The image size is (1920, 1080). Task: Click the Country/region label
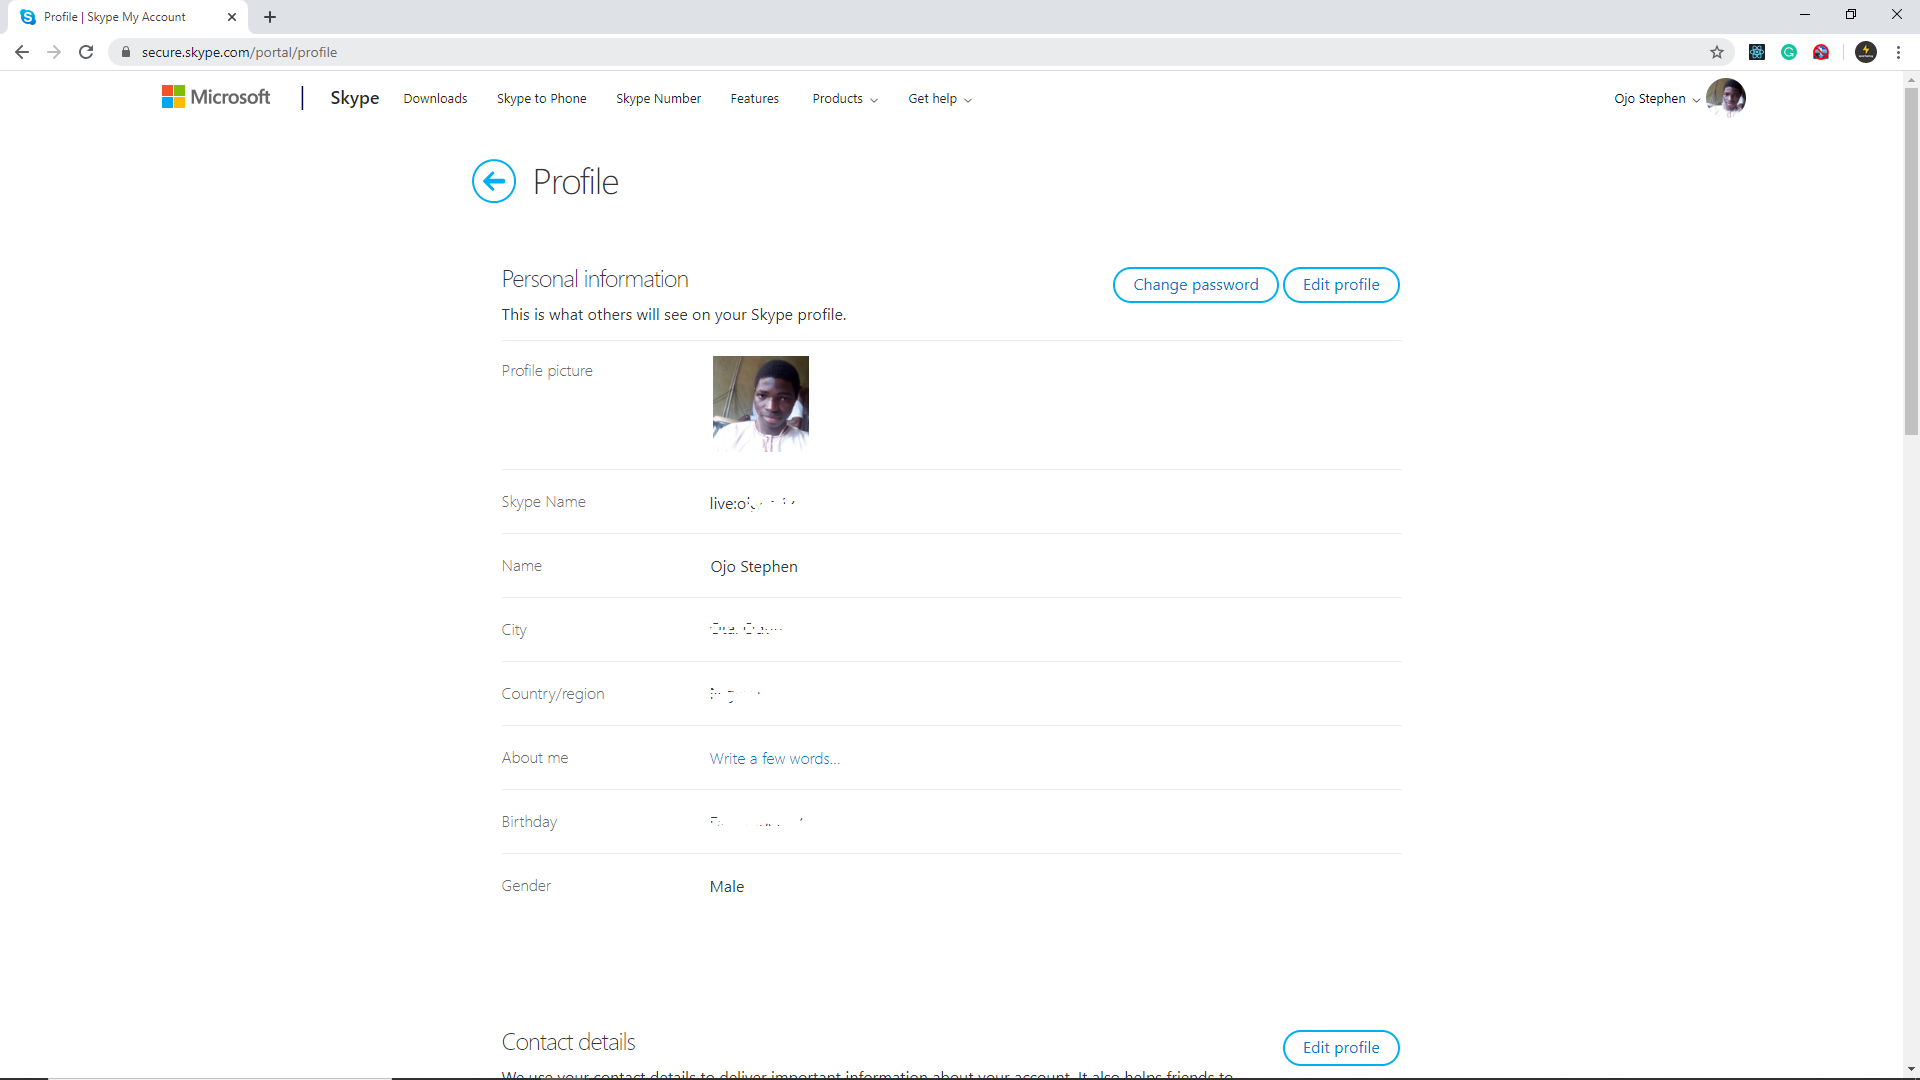point(553,694)
